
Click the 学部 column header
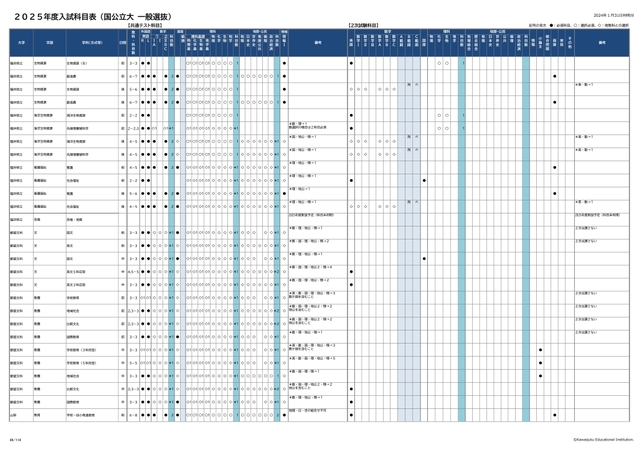click(x=47, y=43)
